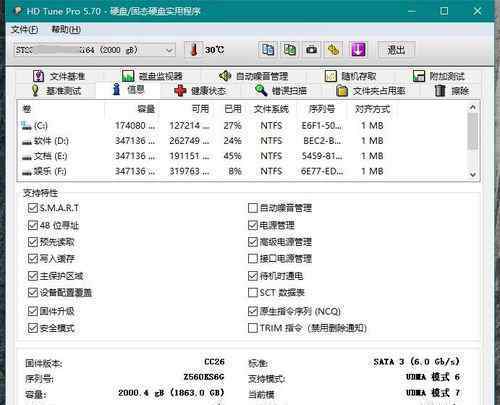Toggle the 电源管理 checkbox

click(x=253, y=225)
